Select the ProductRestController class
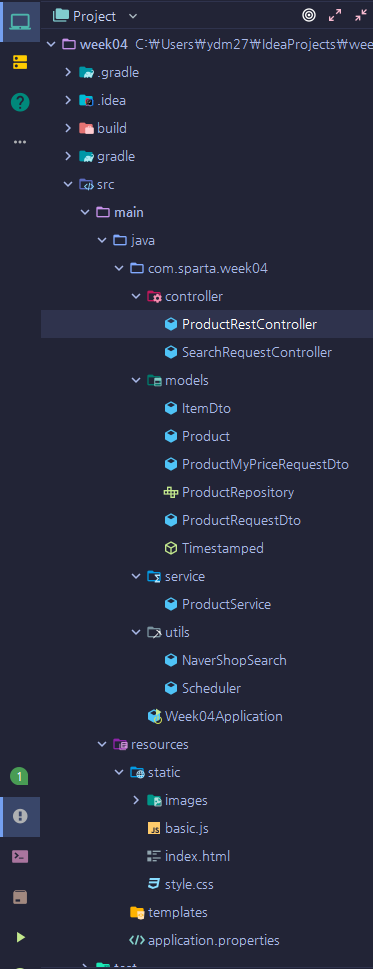This screenshot has height=969, width=373. [249, 324]
